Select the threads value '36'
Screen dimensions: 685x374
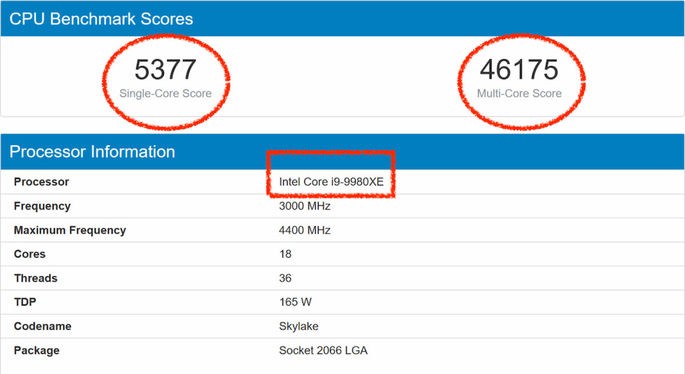[285, 278]
